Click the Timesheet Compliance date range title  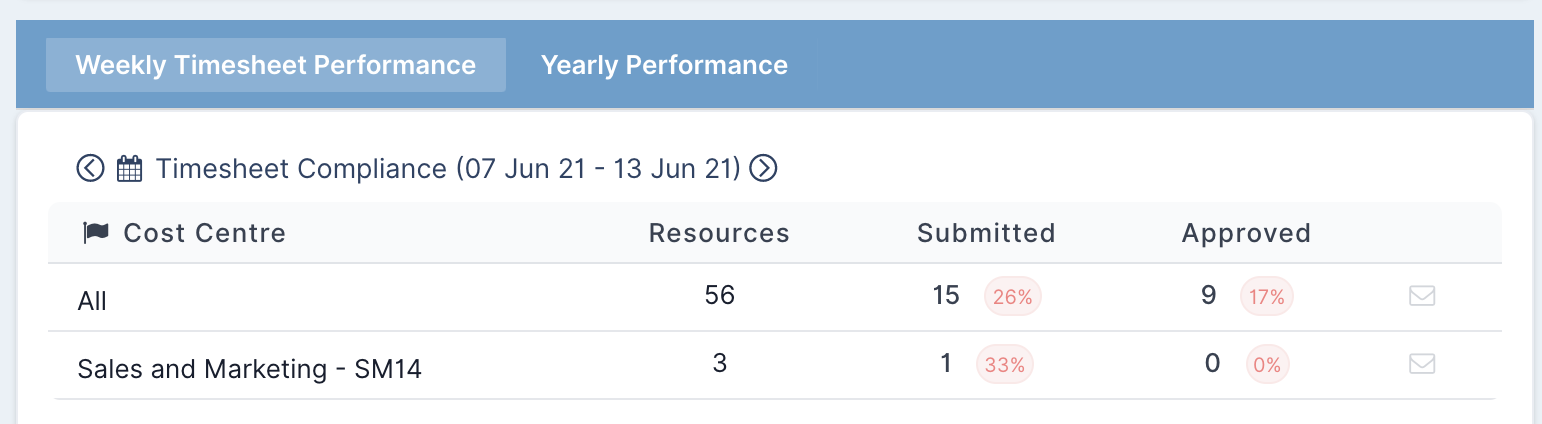(x=448, y=168)
